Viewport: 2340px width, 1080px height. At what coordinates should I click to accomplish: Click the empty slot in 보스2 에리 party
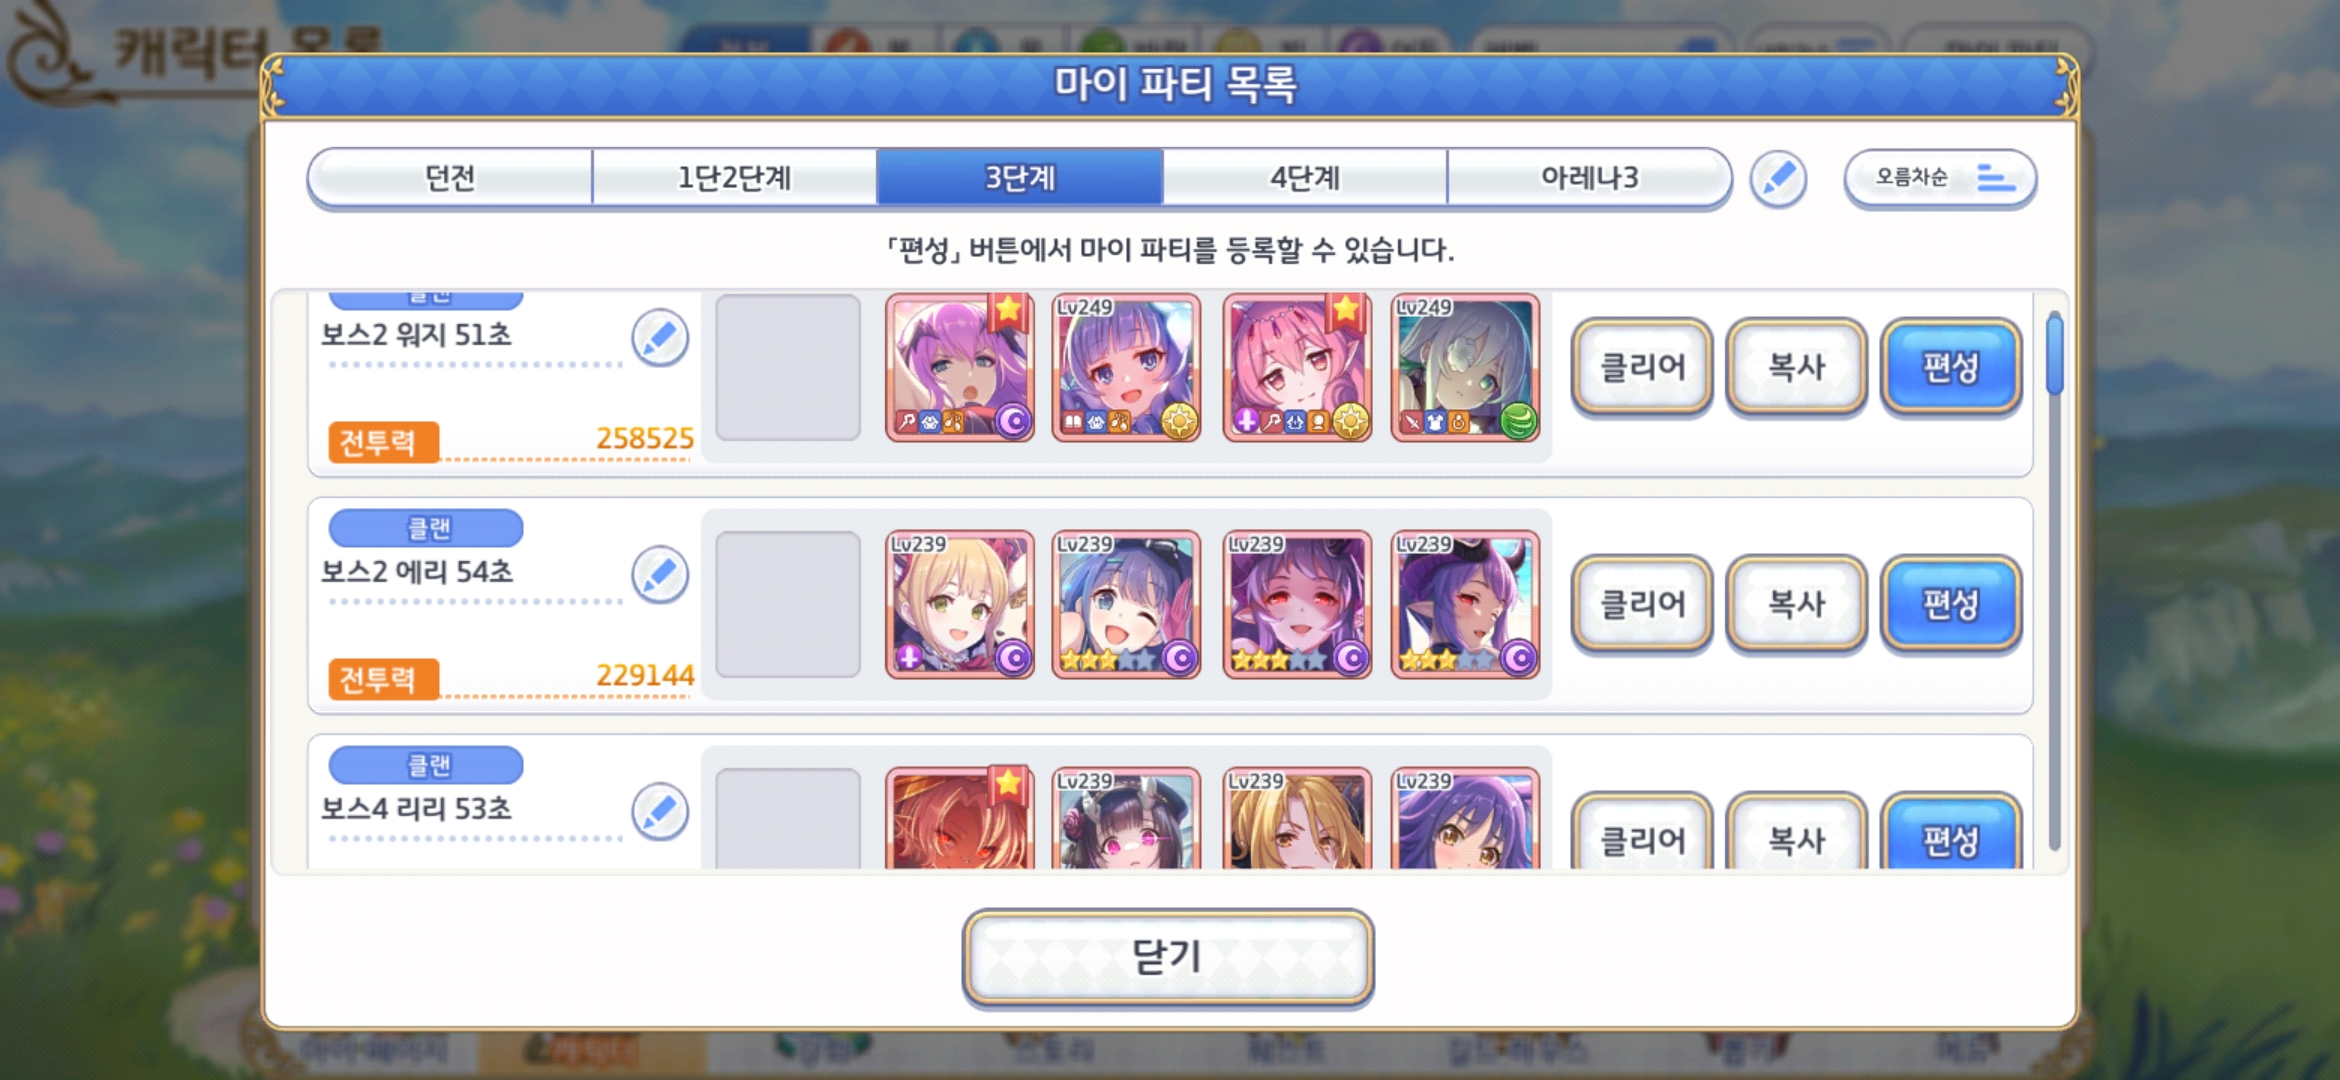(788, 604)
